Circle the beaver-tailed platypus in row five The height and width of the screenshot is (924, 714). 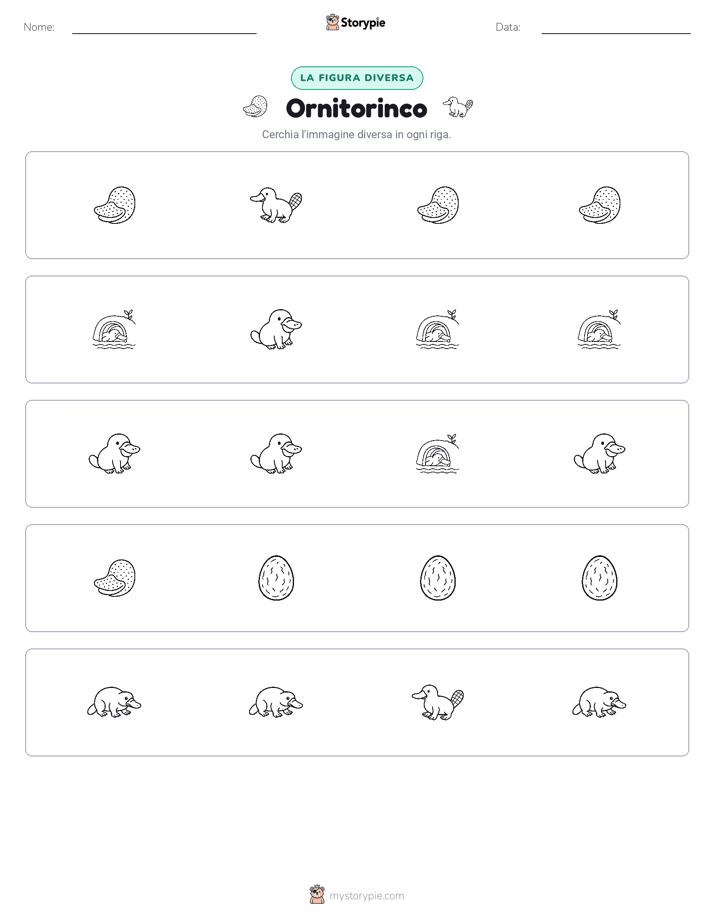tap(438, 702)
